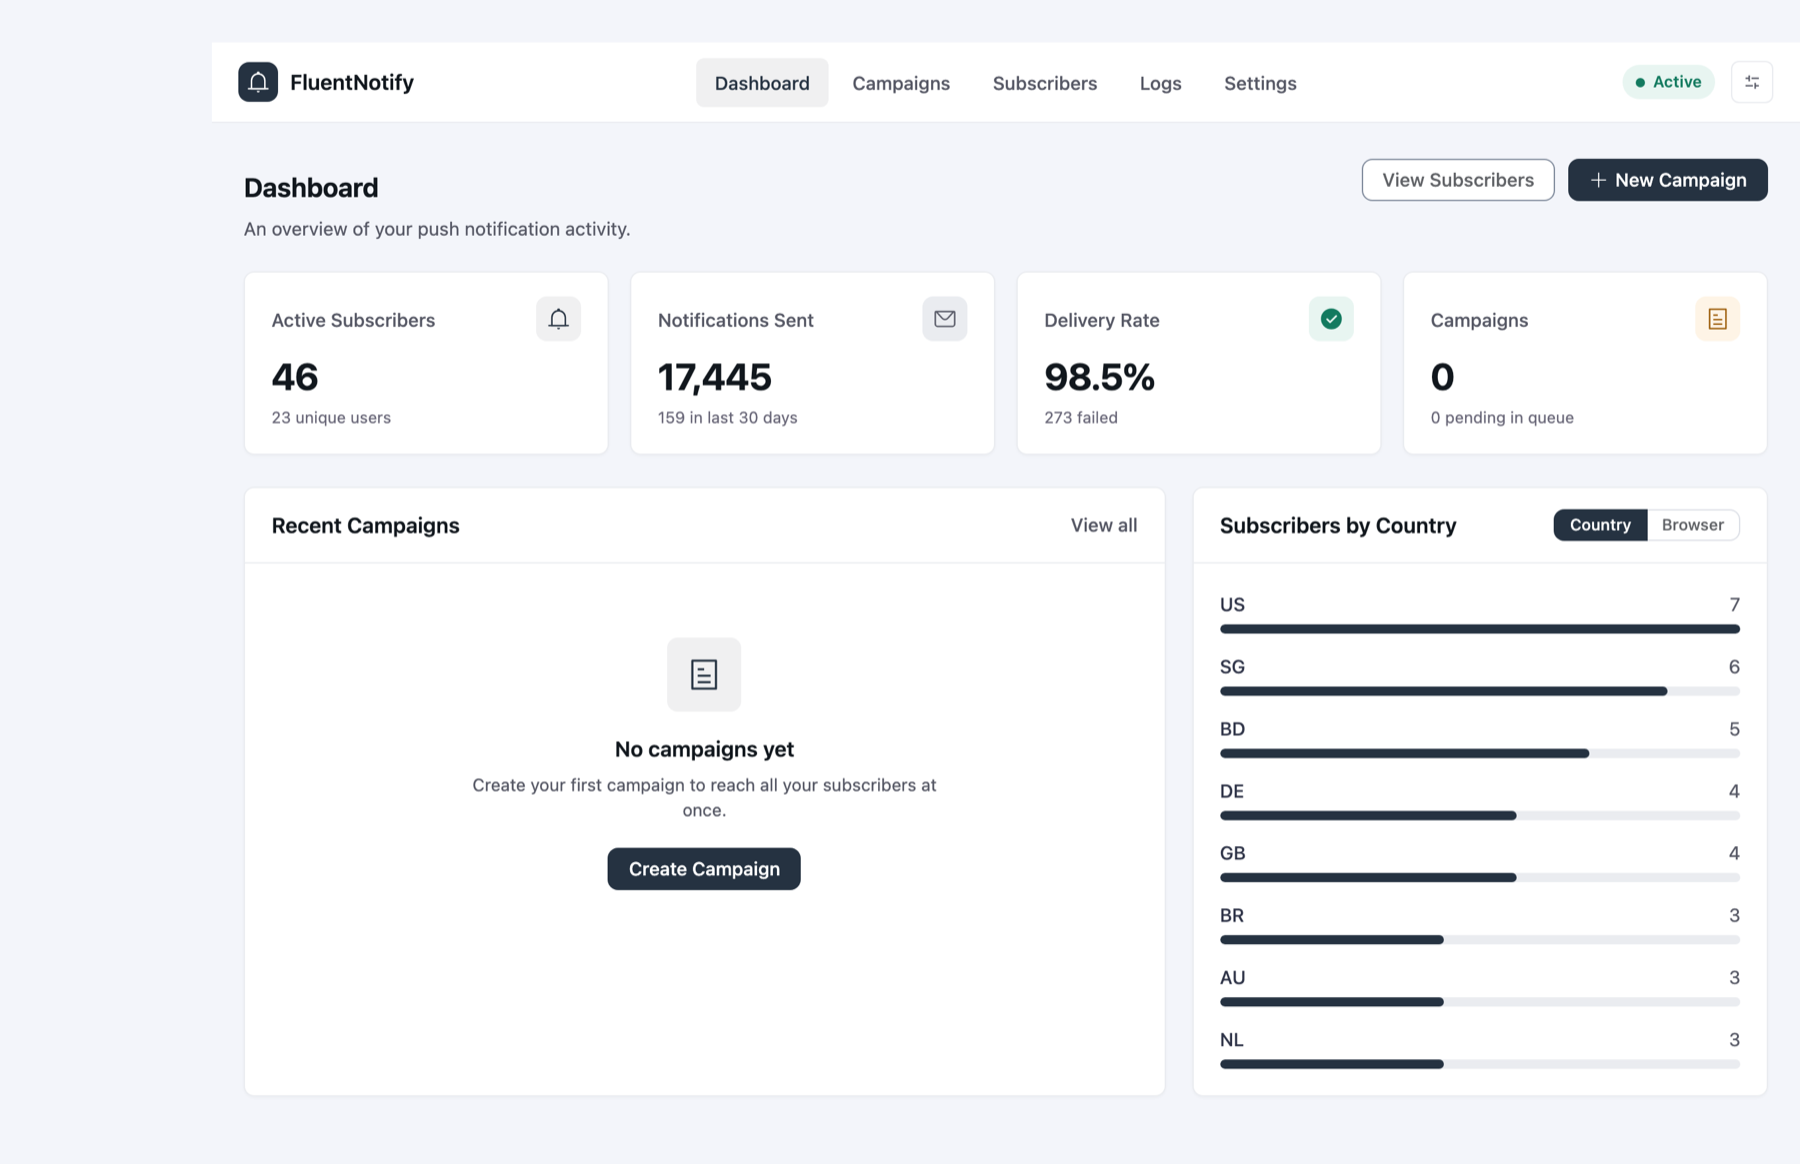Switch to the Campaigns tab

coord(901,83)
